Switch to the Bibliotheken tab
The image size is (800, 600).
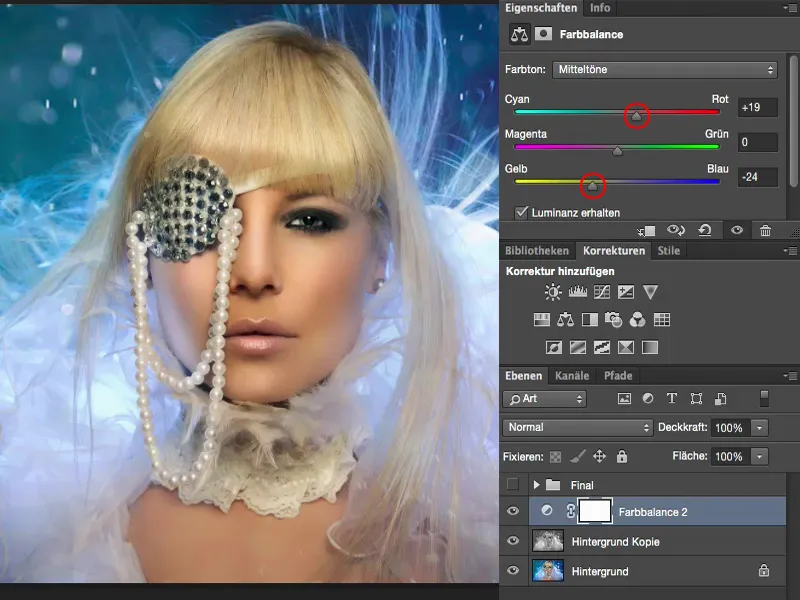click(x=537, y=251)
